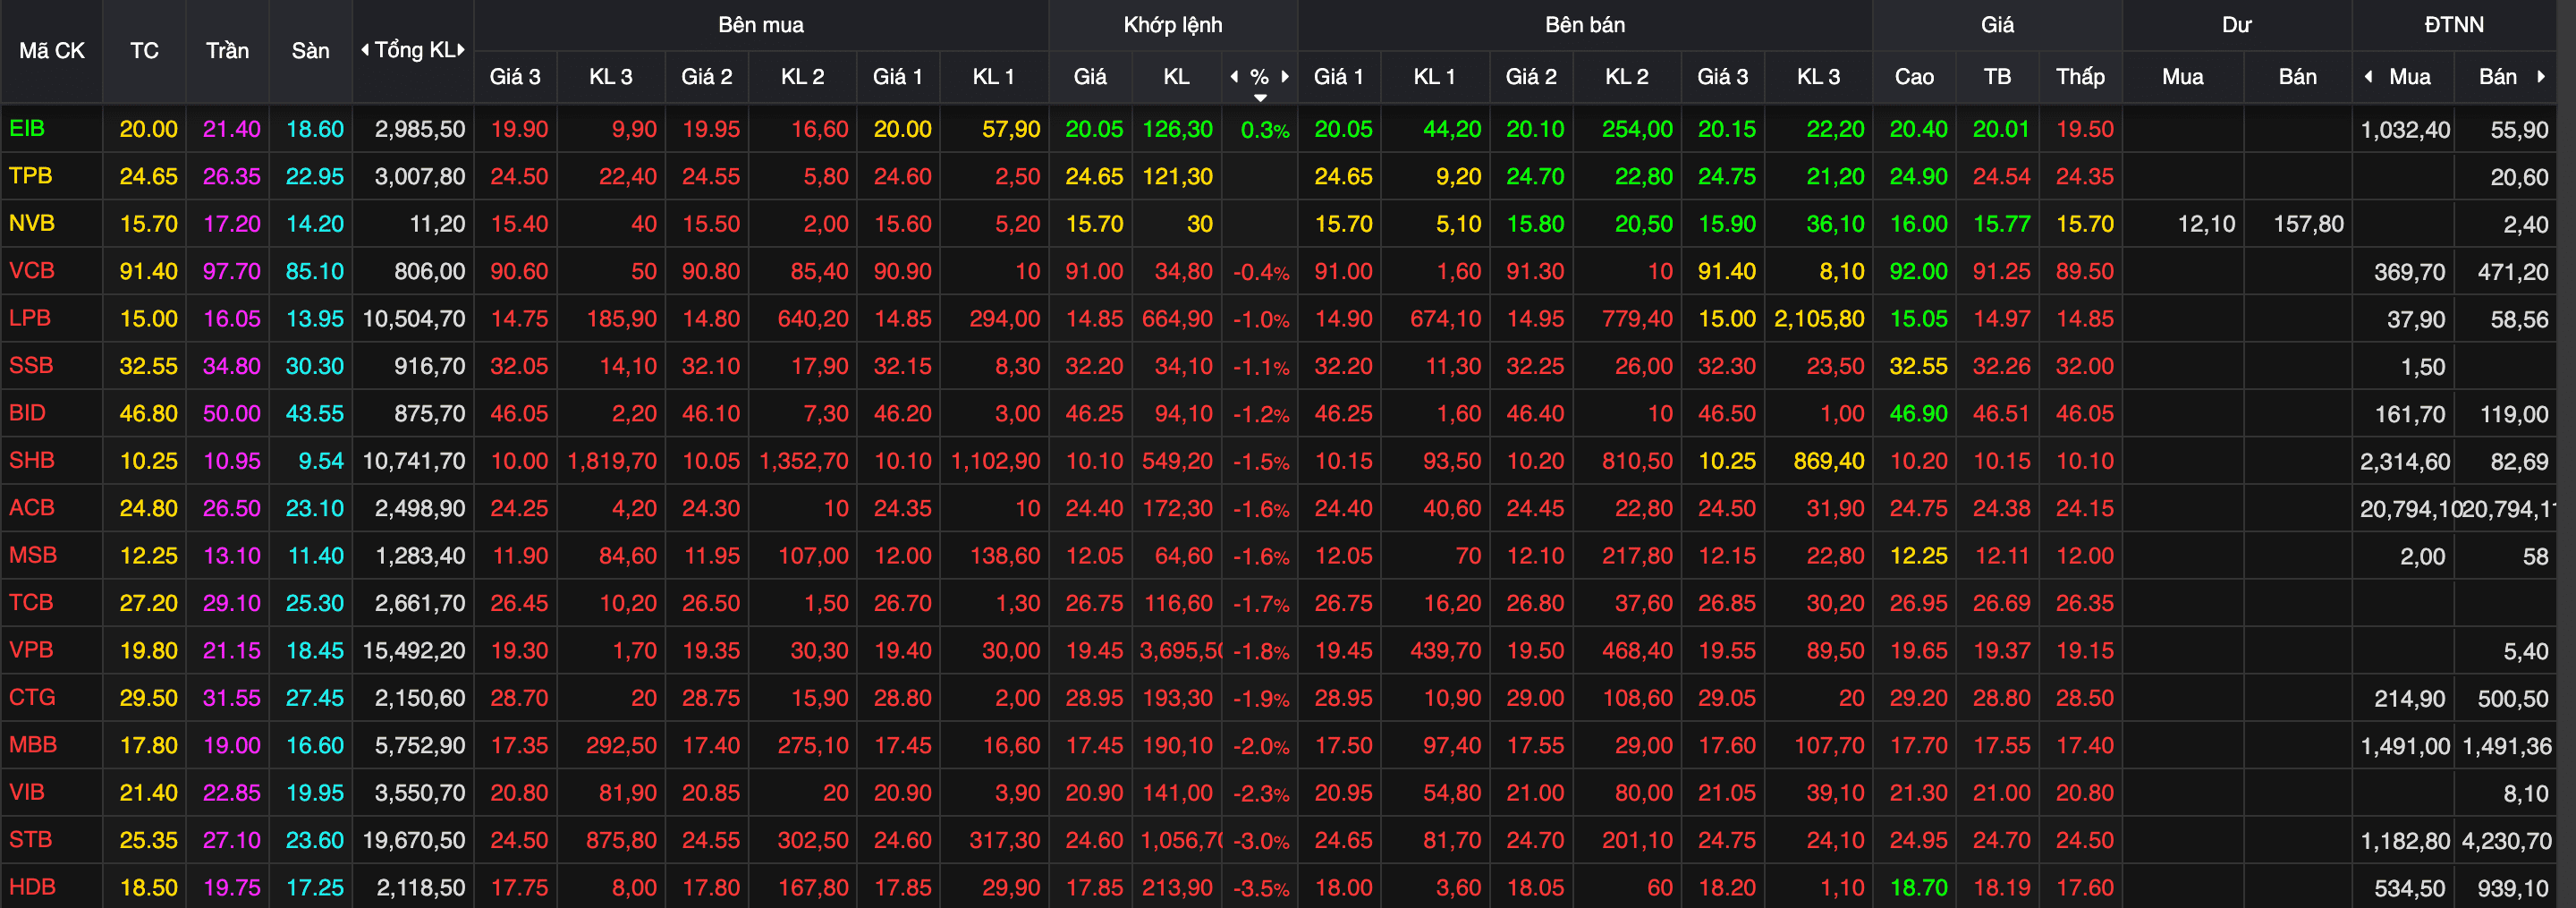Image resolution: width=2576 pixels, height=908 pixels.
Task: Click the right arrow after % header
Action: pyautogui.click(x=1285, y=77)
